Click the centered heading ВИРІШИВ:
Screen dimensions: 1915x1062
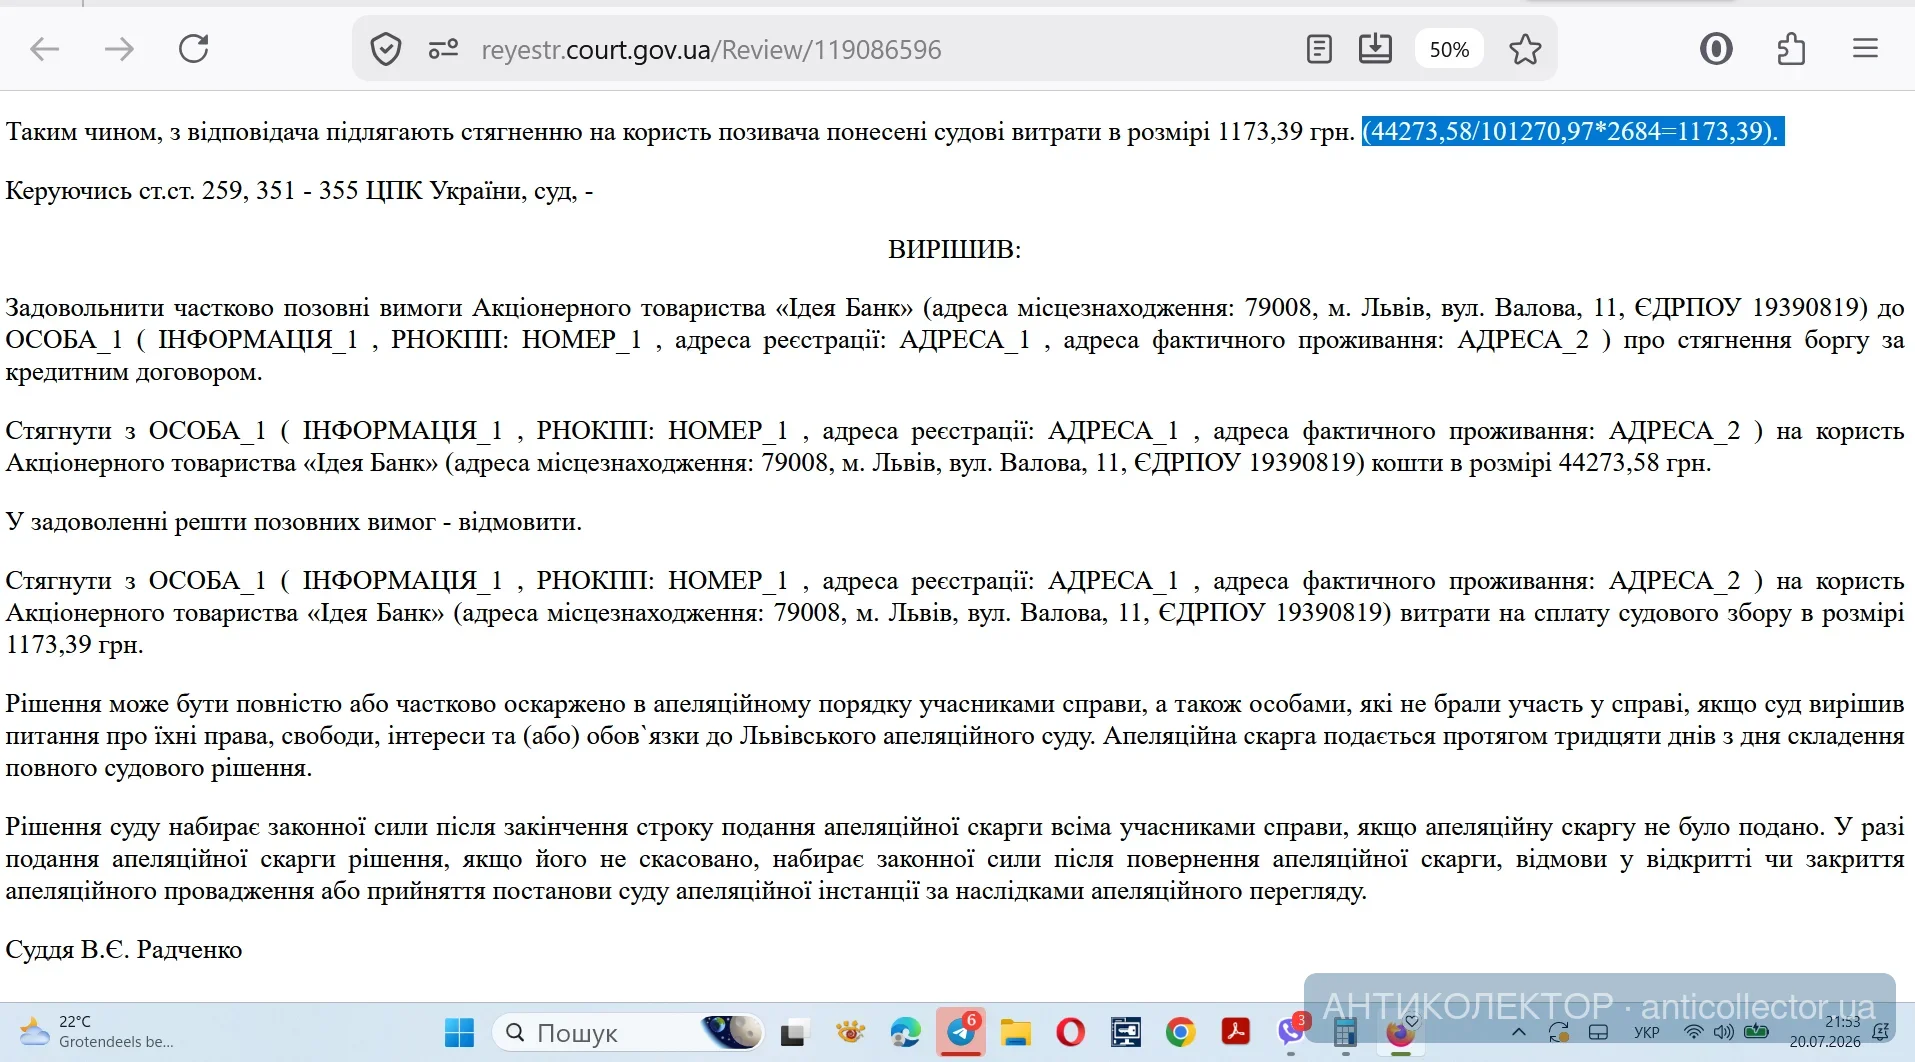(955, 249)
